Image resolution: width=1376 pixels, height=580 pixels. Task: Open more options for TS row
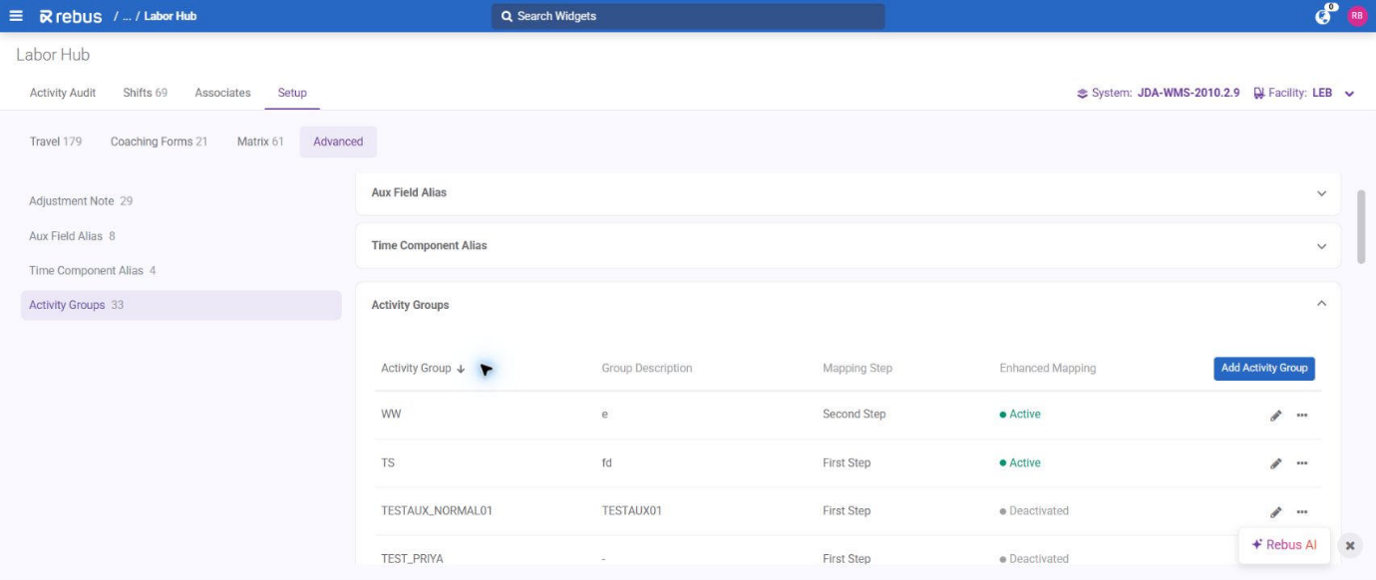(1302, 463)
